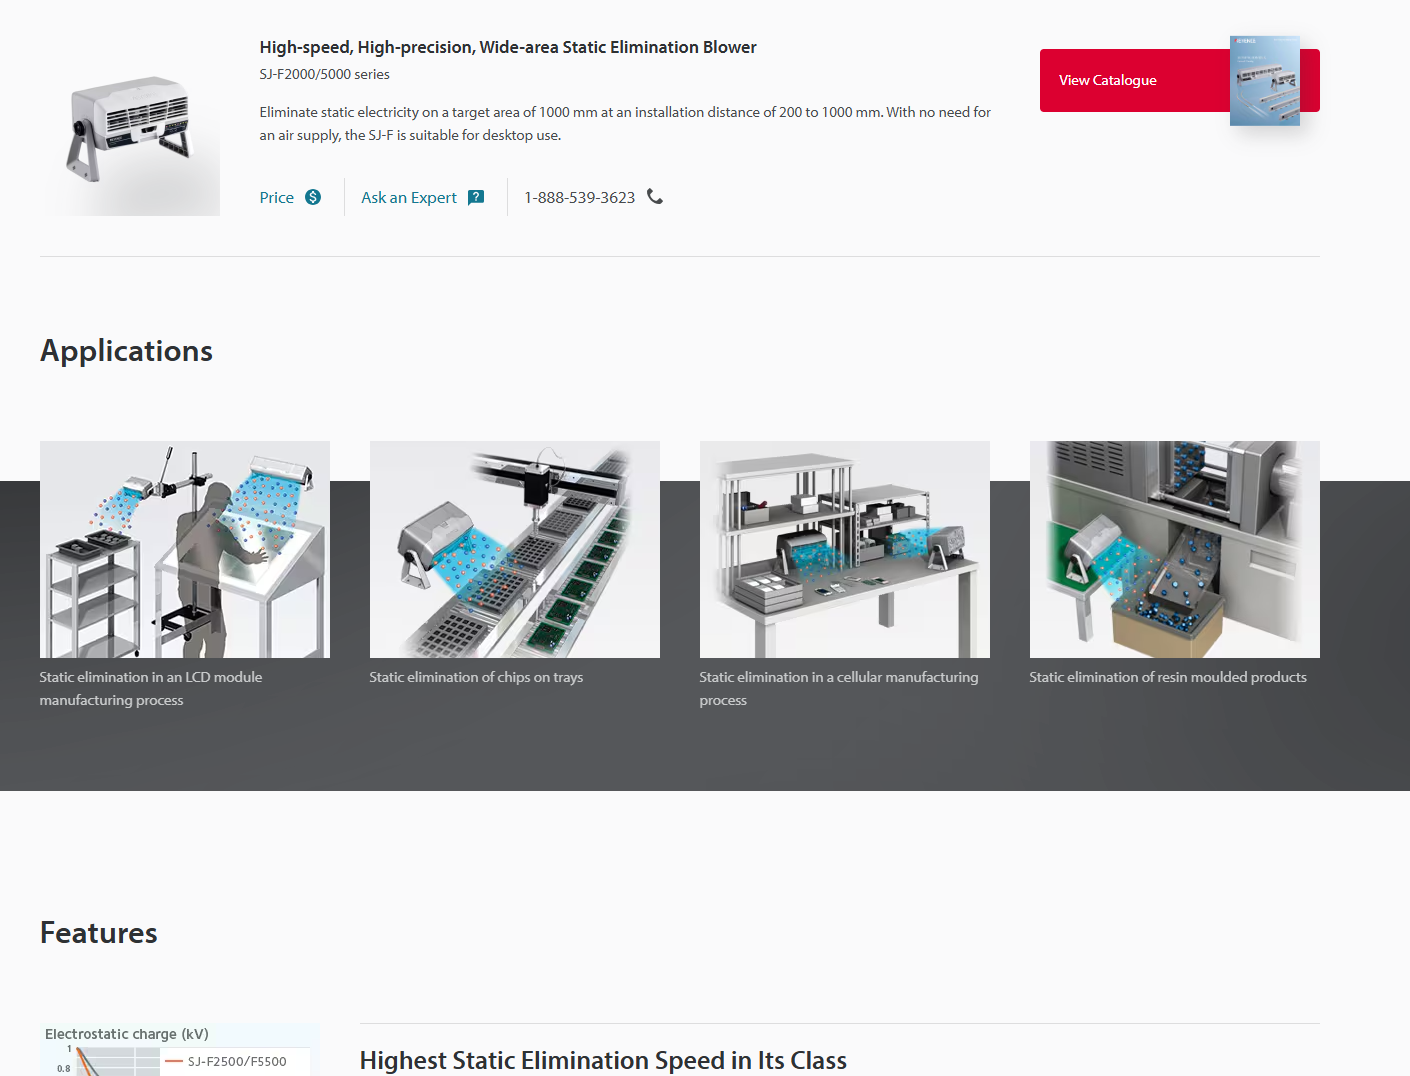This screenshot has height=1076, width=1410.
Task: Click the catalogue cover thumbnail image
Action: (1264, 81)
